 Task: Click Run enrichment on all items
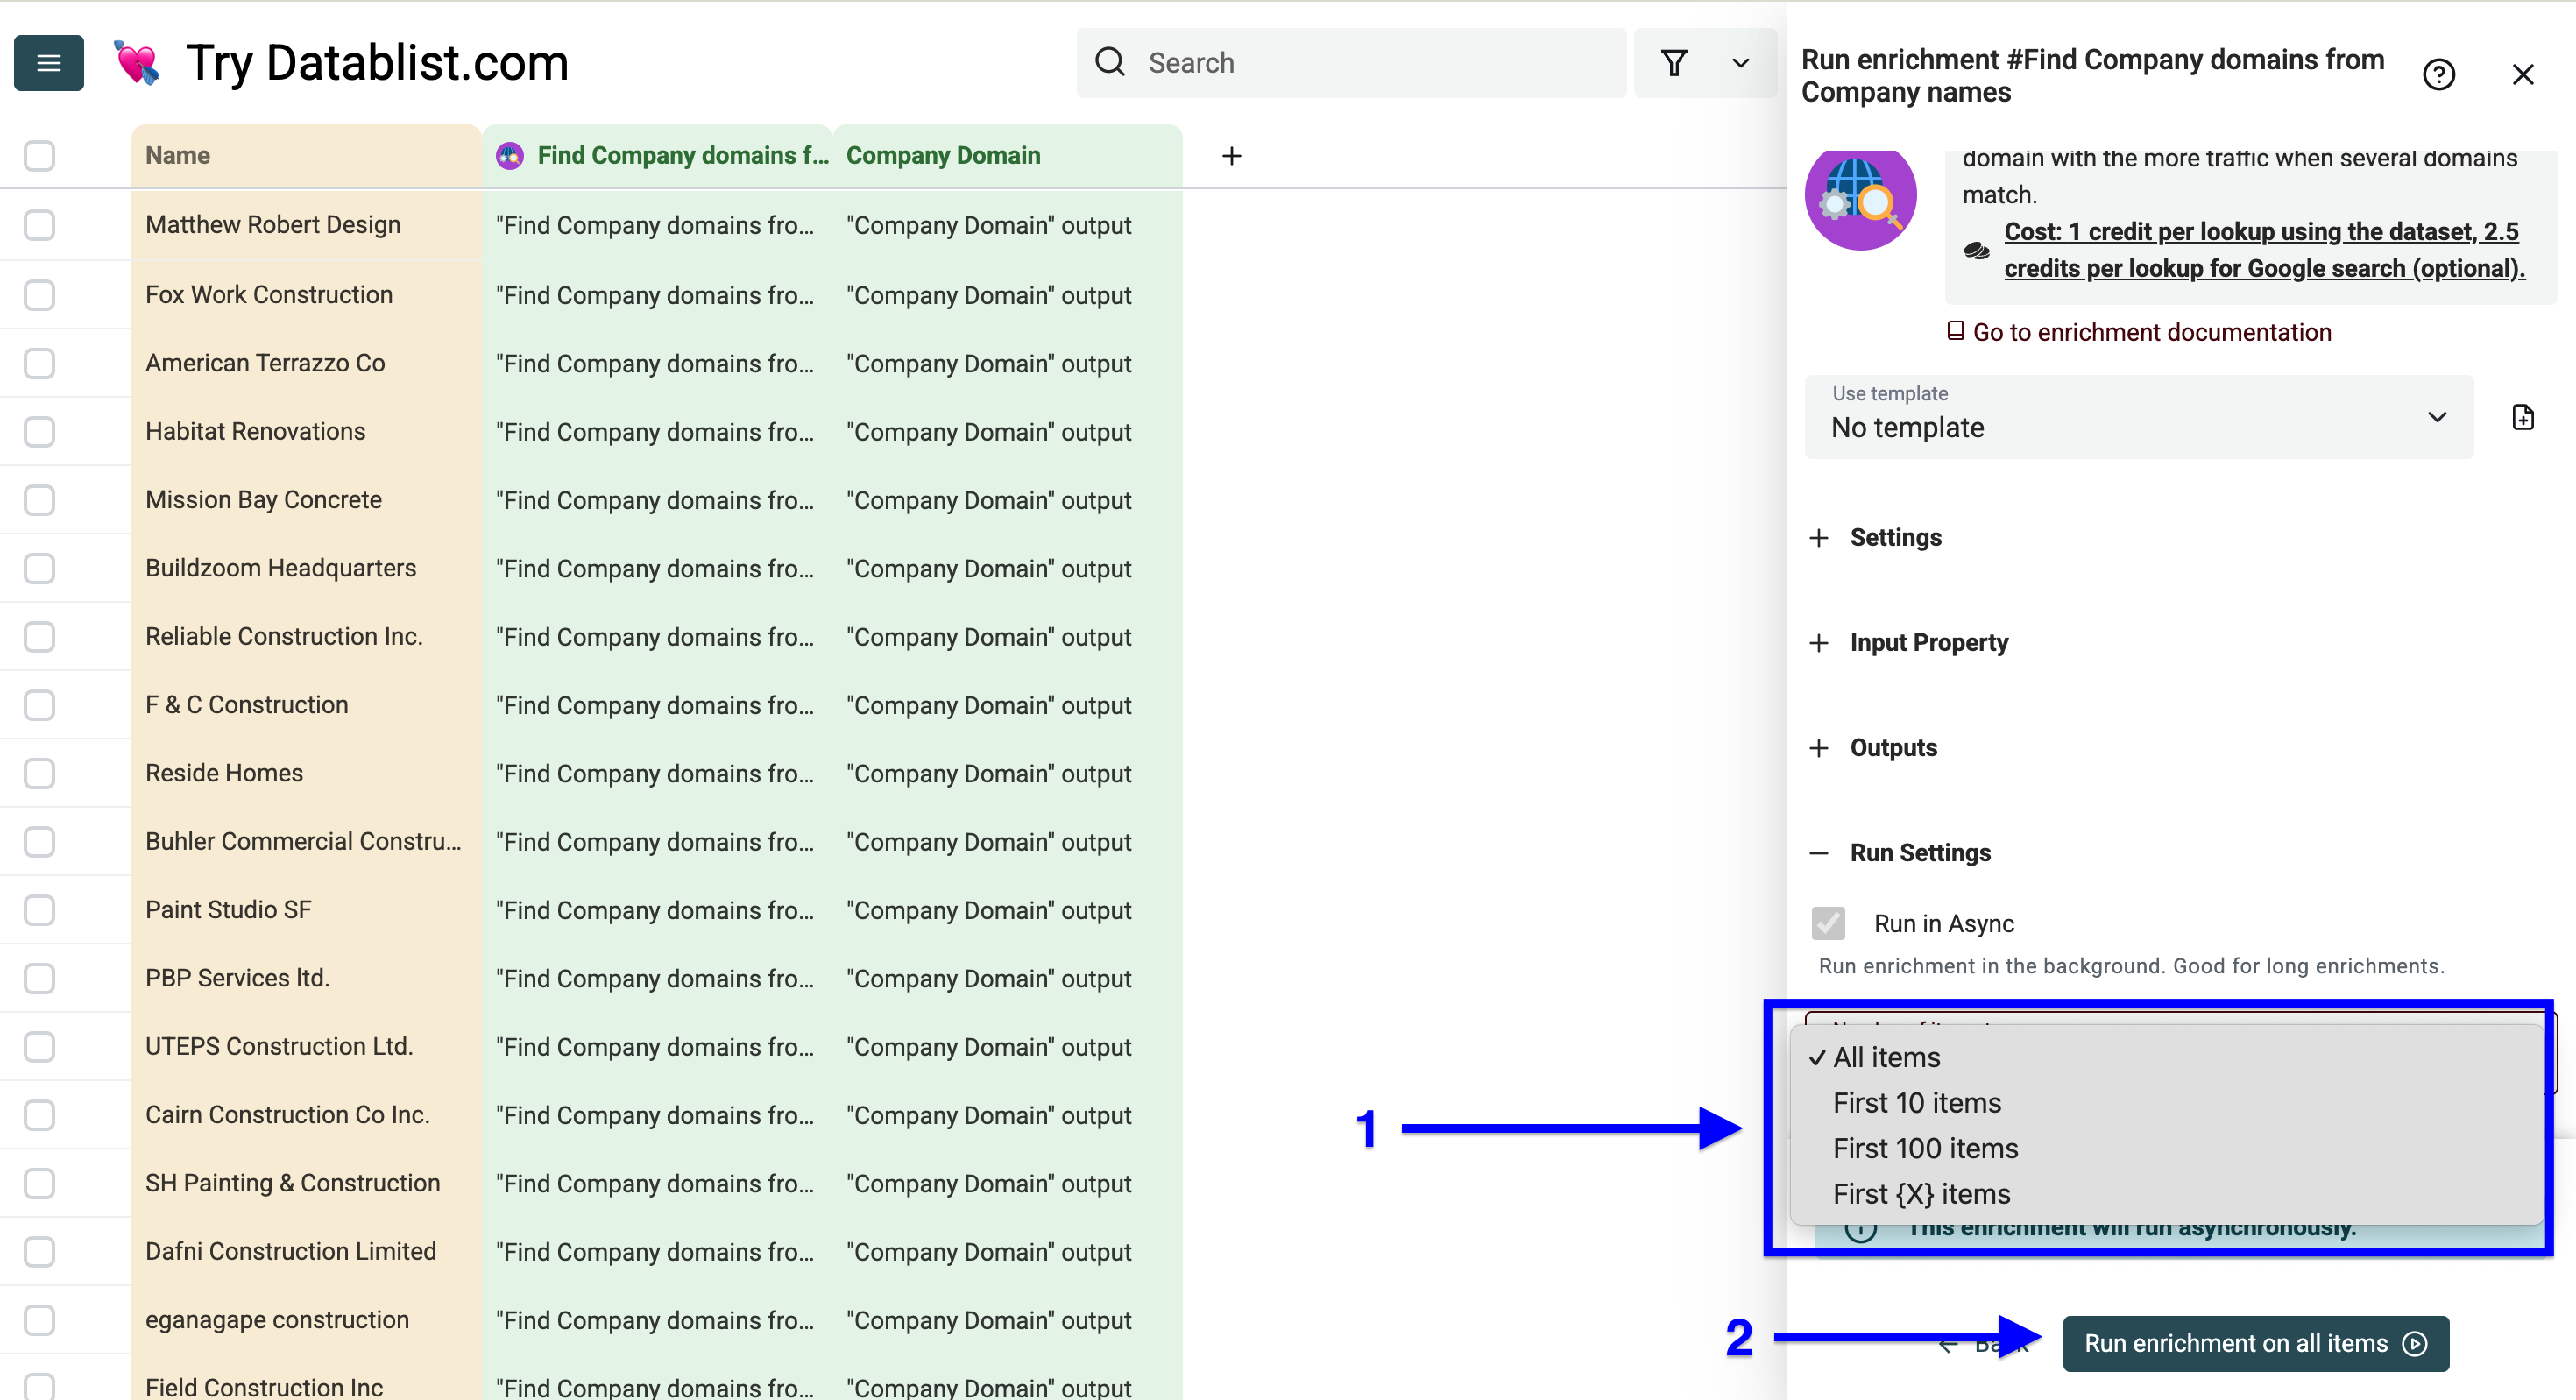(x=2255, y=1343)
